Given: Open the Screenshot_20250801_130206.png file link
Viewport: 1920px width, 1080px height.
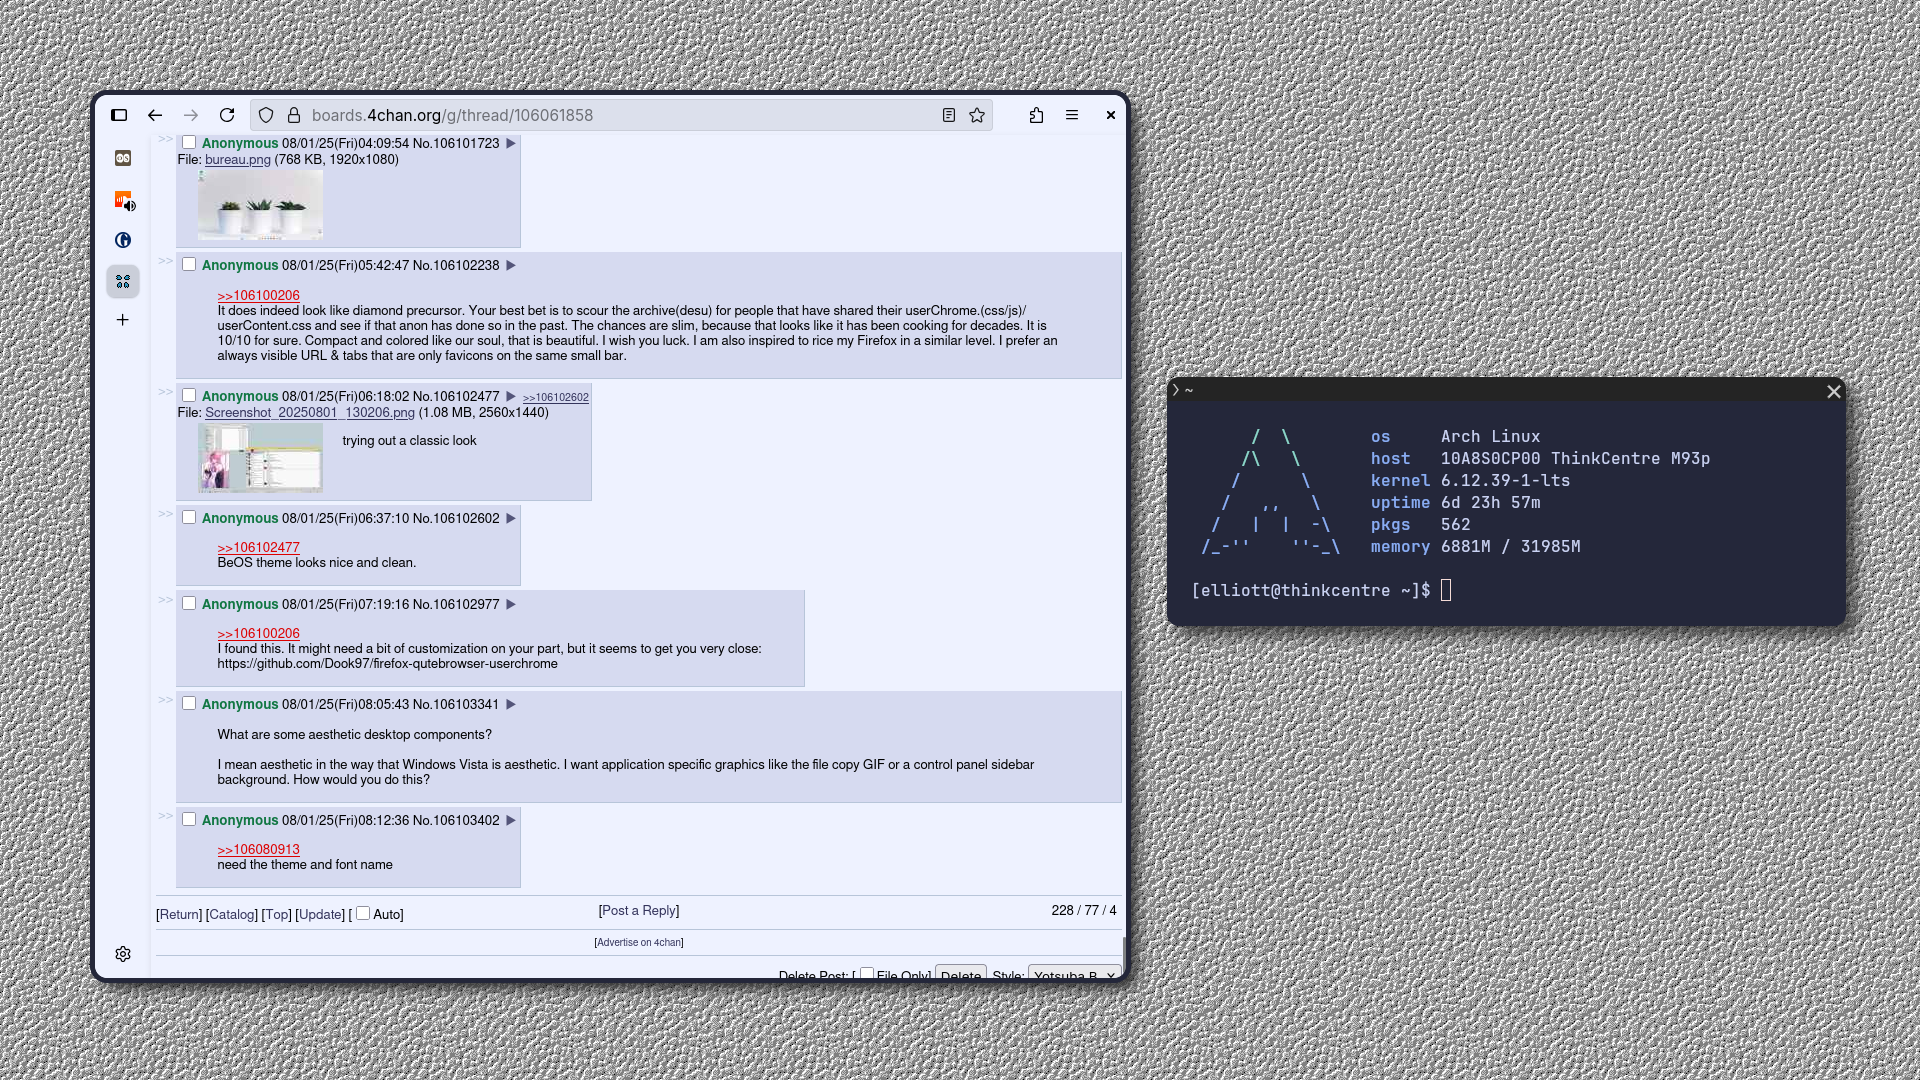Looking at the screenshot, I should coord(310,412).
